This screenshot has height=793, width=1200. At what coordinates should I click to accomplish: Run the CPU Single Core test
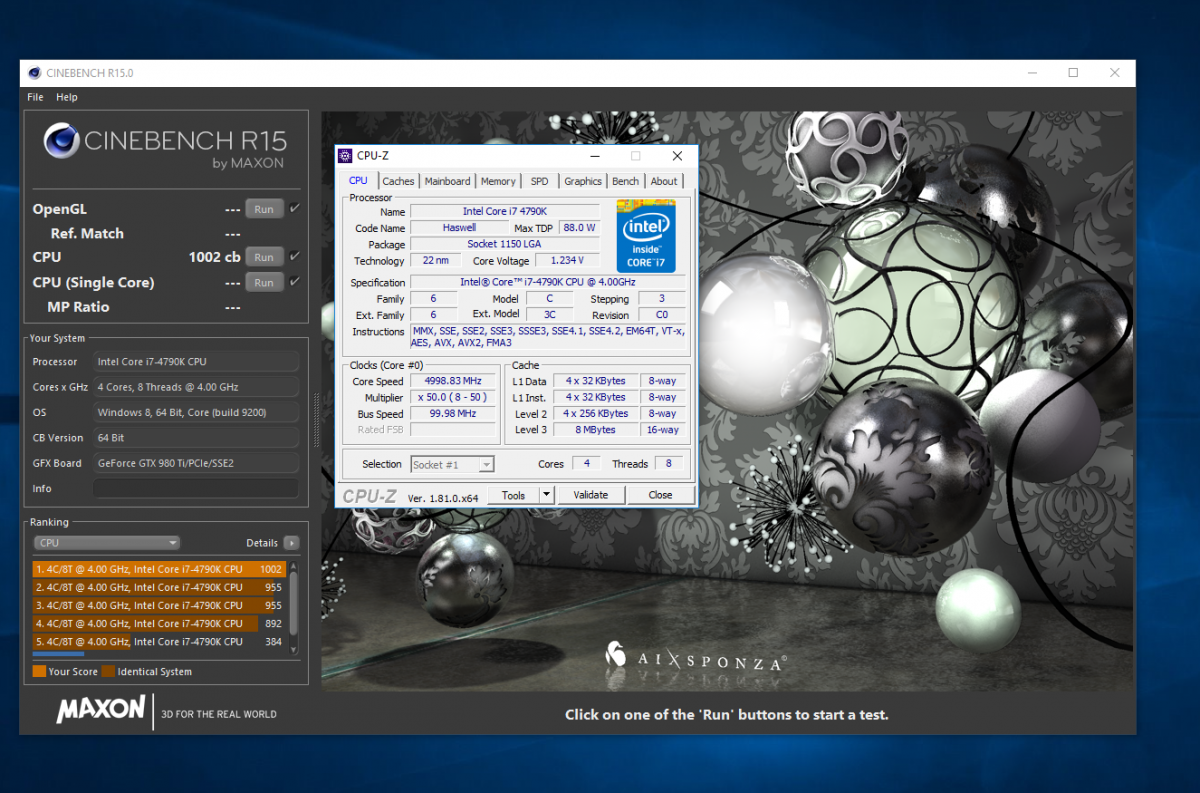[x=264, y=282]
